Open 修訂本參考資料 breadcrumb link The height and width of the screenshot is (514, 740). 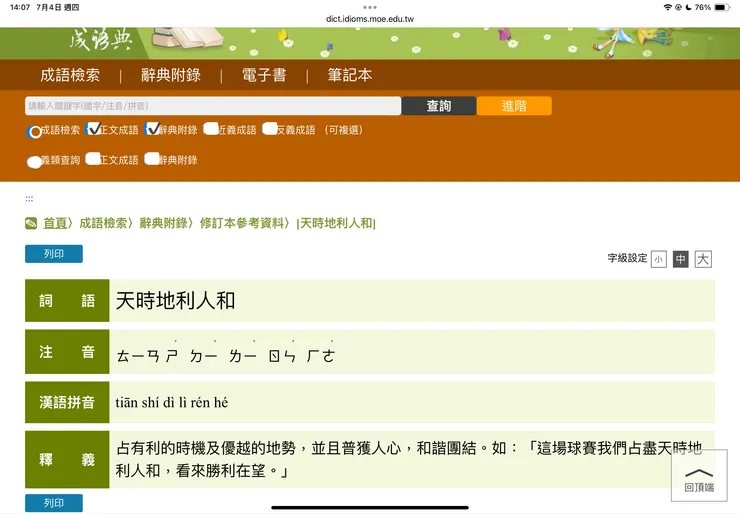pos(242,223)
